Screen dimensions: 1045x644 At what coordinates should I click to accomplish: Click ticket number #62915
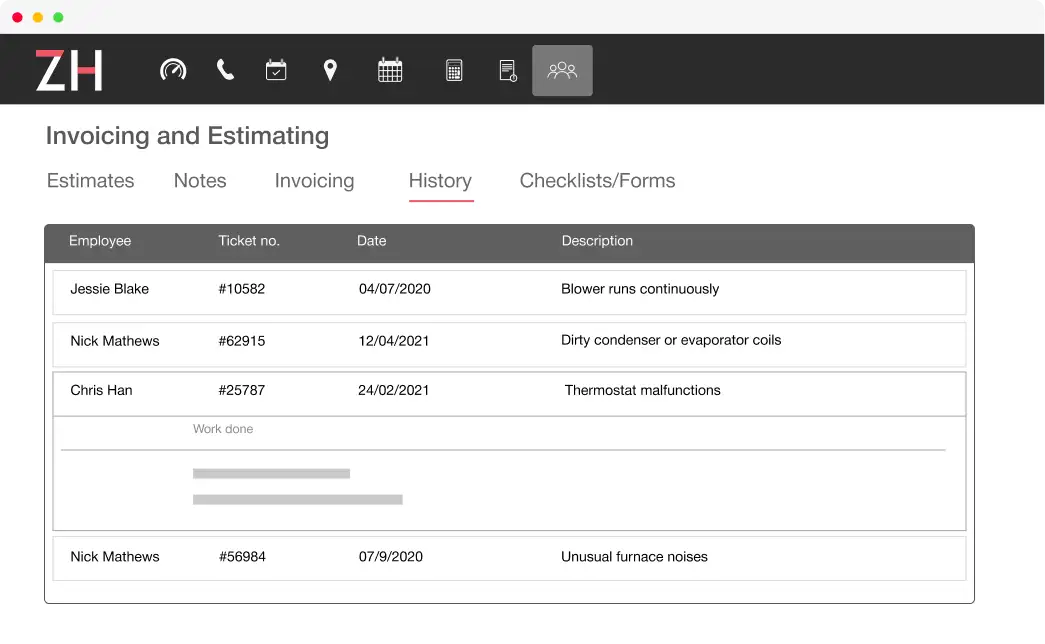point(242,341)
